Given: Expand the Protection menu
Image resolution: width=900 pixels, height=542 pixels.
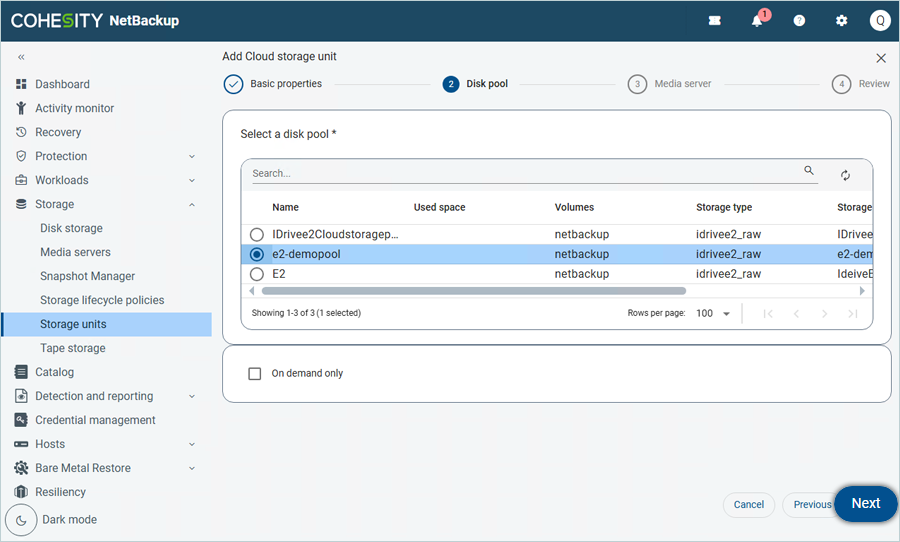Looking at the screenshot, I should (61, 156).
